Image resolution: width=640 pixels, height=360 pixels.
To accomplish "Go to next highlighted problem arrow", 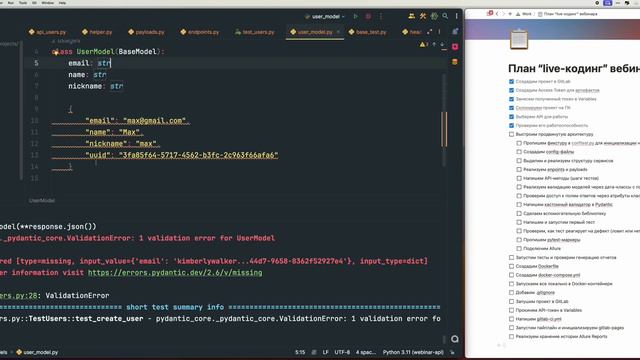I will point(443,44).
